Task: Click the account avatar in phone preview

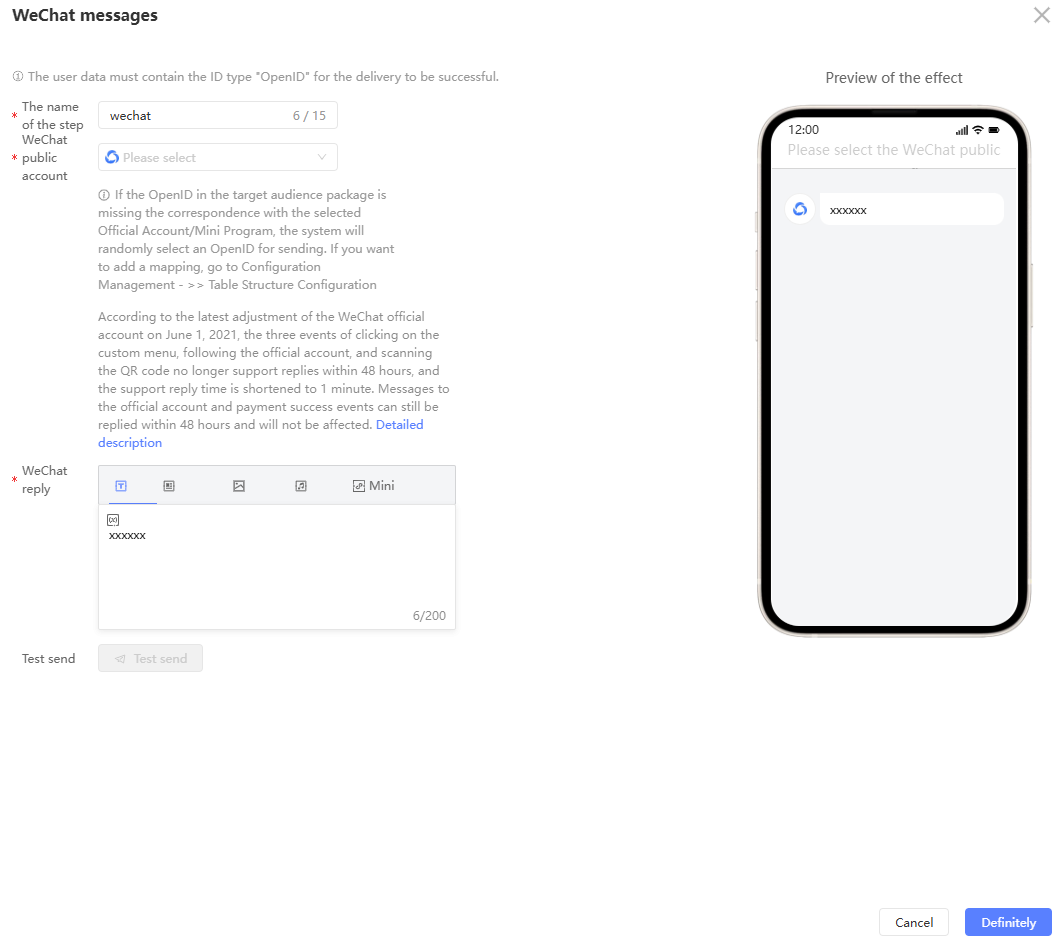Action: pyautogui.click(x=800, y=209)
